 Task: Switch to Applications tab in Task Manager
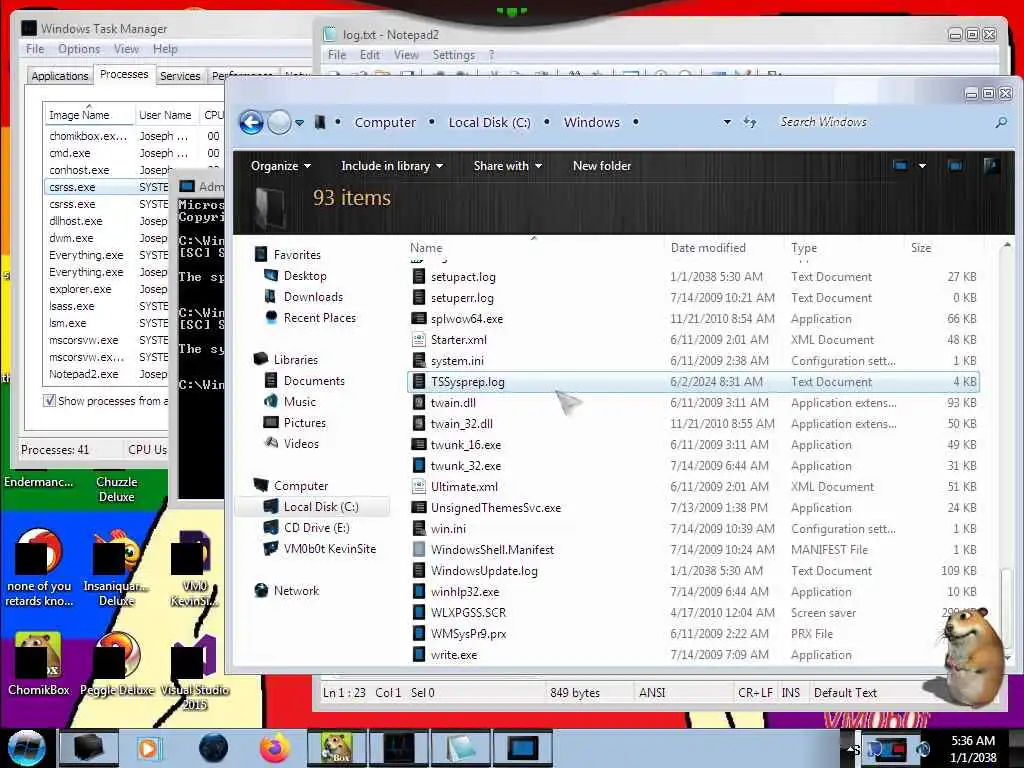tap(59, 76)
